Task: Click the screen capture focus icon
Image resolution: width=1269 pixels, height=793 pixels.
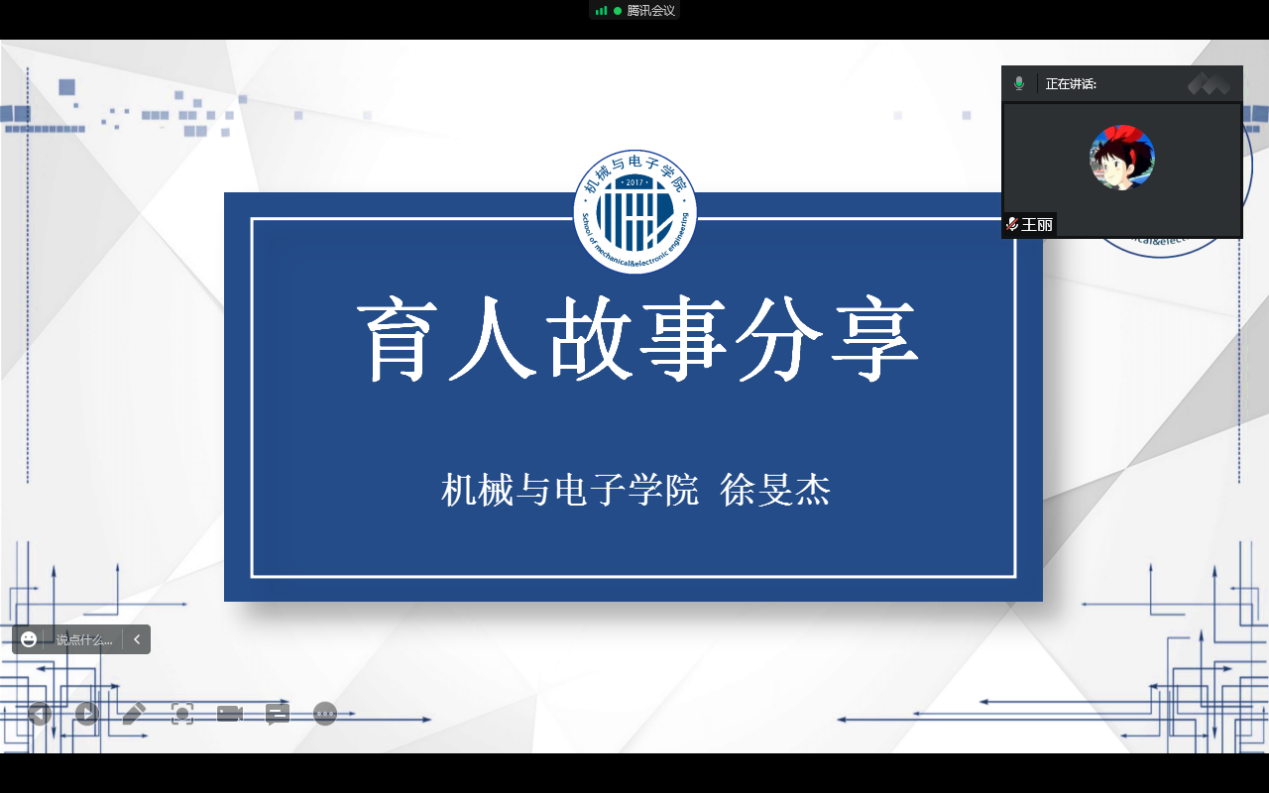Action: point(182,713)
